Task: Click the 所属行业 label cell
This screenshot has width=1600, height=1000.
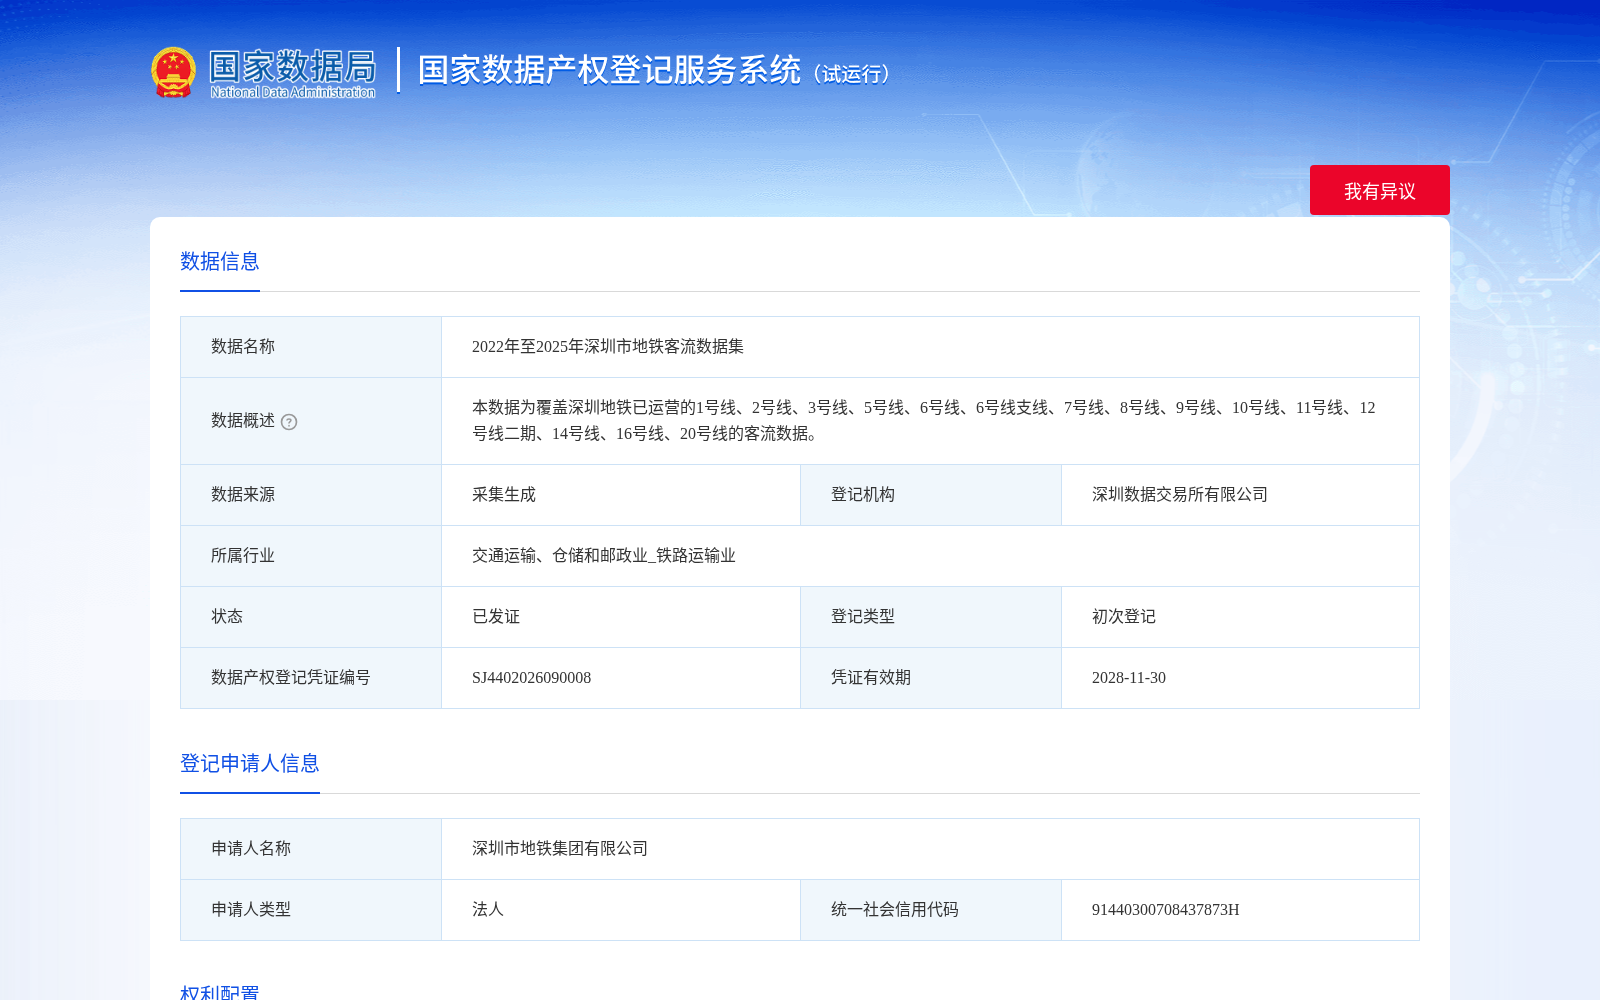Action: pyautogui.click(x=311, y=556)
